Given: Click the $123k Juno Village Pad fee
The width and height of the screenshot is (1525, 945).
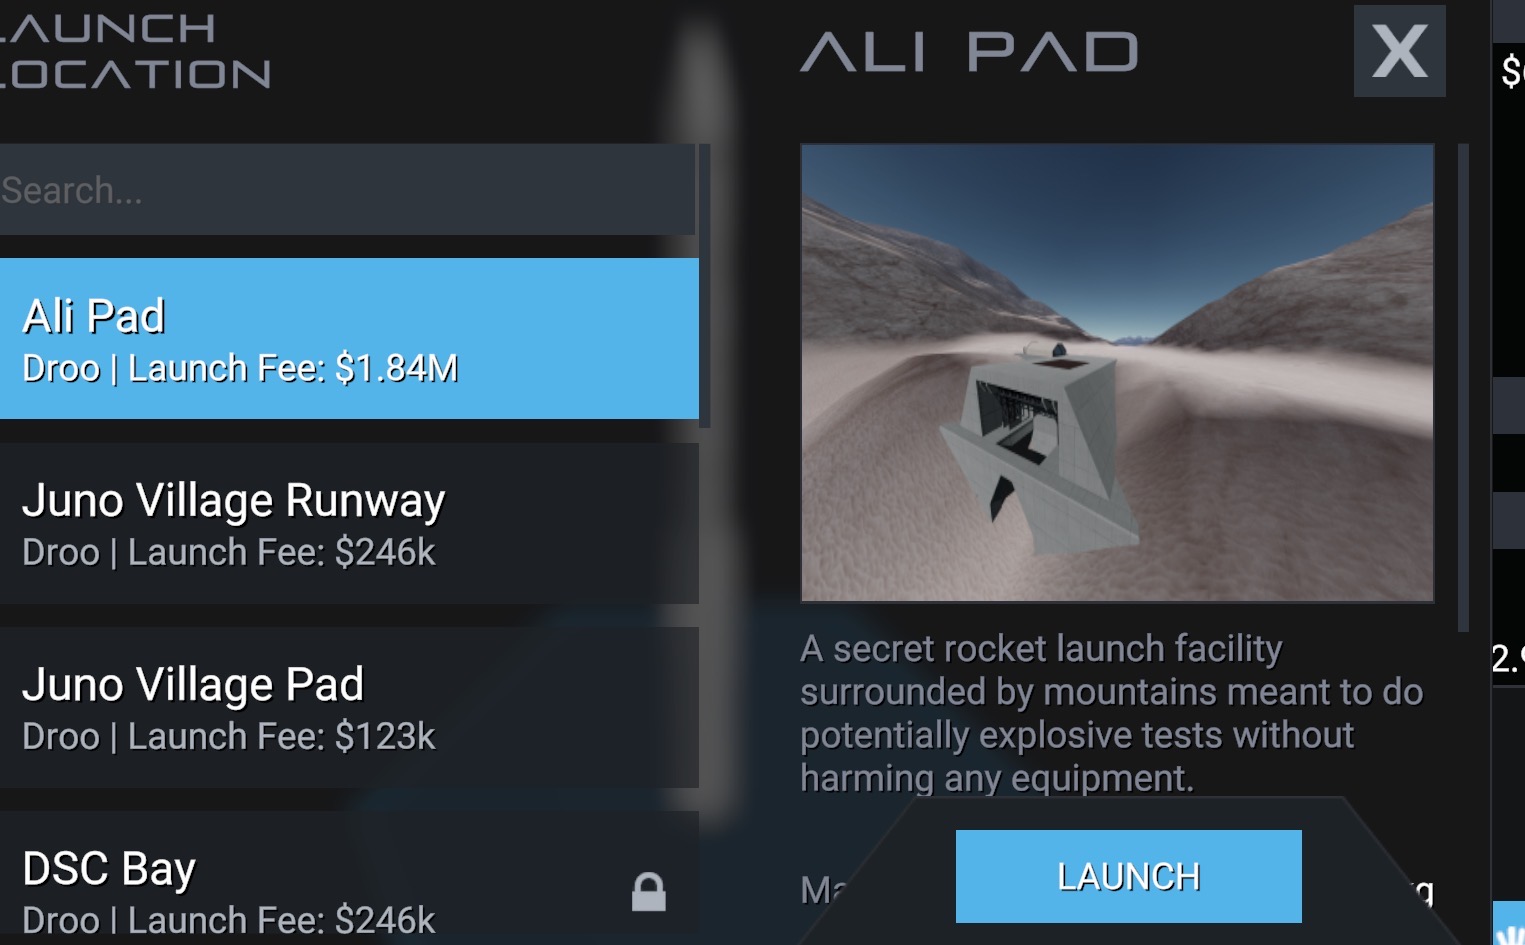Looking at the screenshot, I should pos(385,737).
